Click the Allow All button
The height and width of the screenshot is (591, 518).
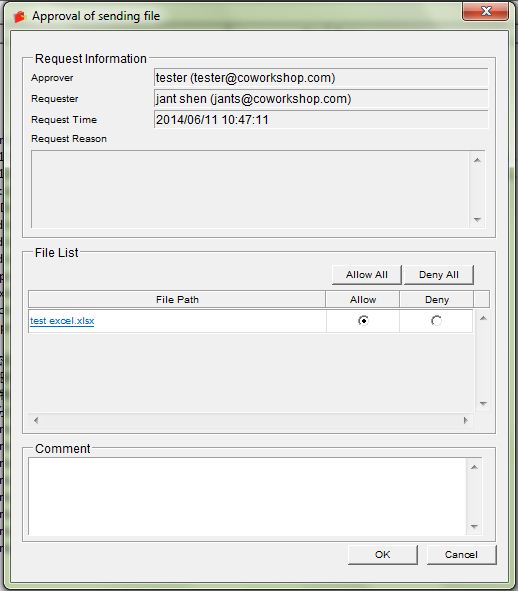pos(367,275)
